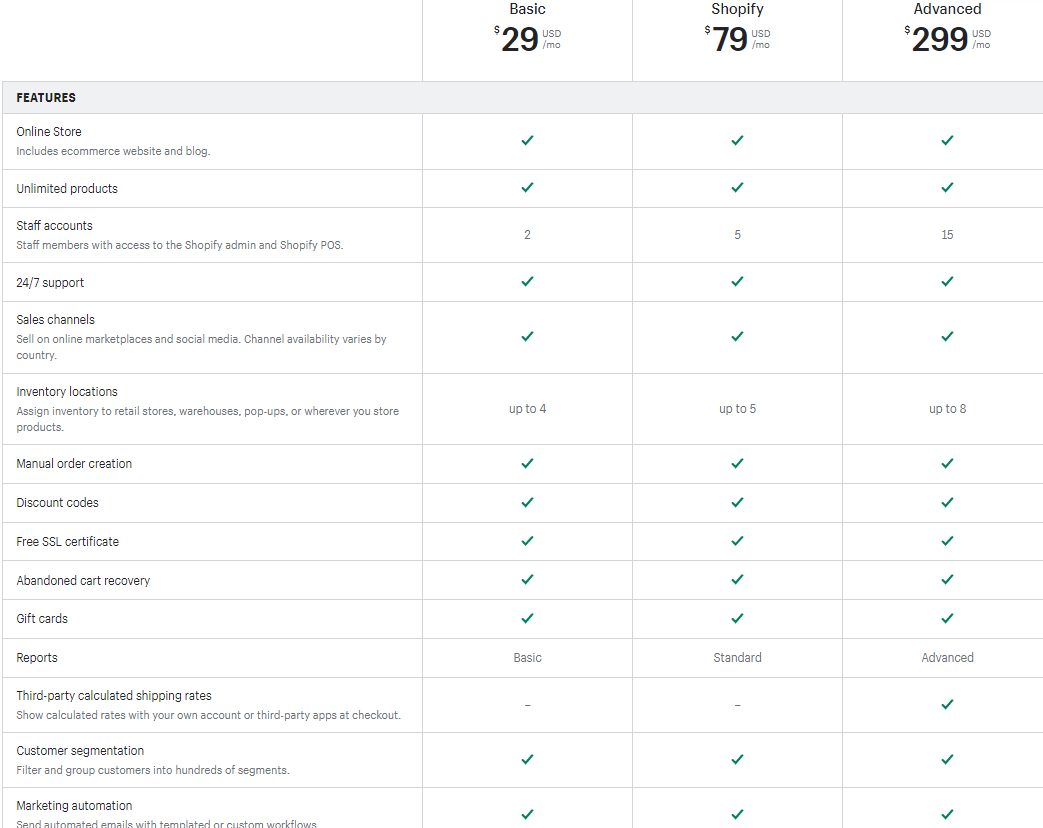
Task: Click Abandoned cart recovery checkmark under Basic
Action: (x=527, y=580)
